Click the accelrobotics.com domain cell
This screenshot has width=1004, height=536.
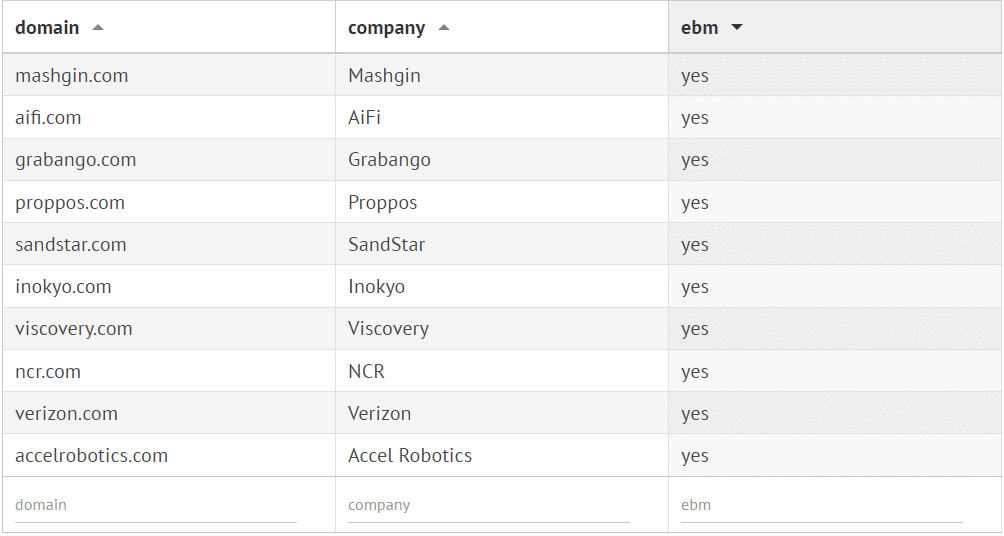coord(91,456)
